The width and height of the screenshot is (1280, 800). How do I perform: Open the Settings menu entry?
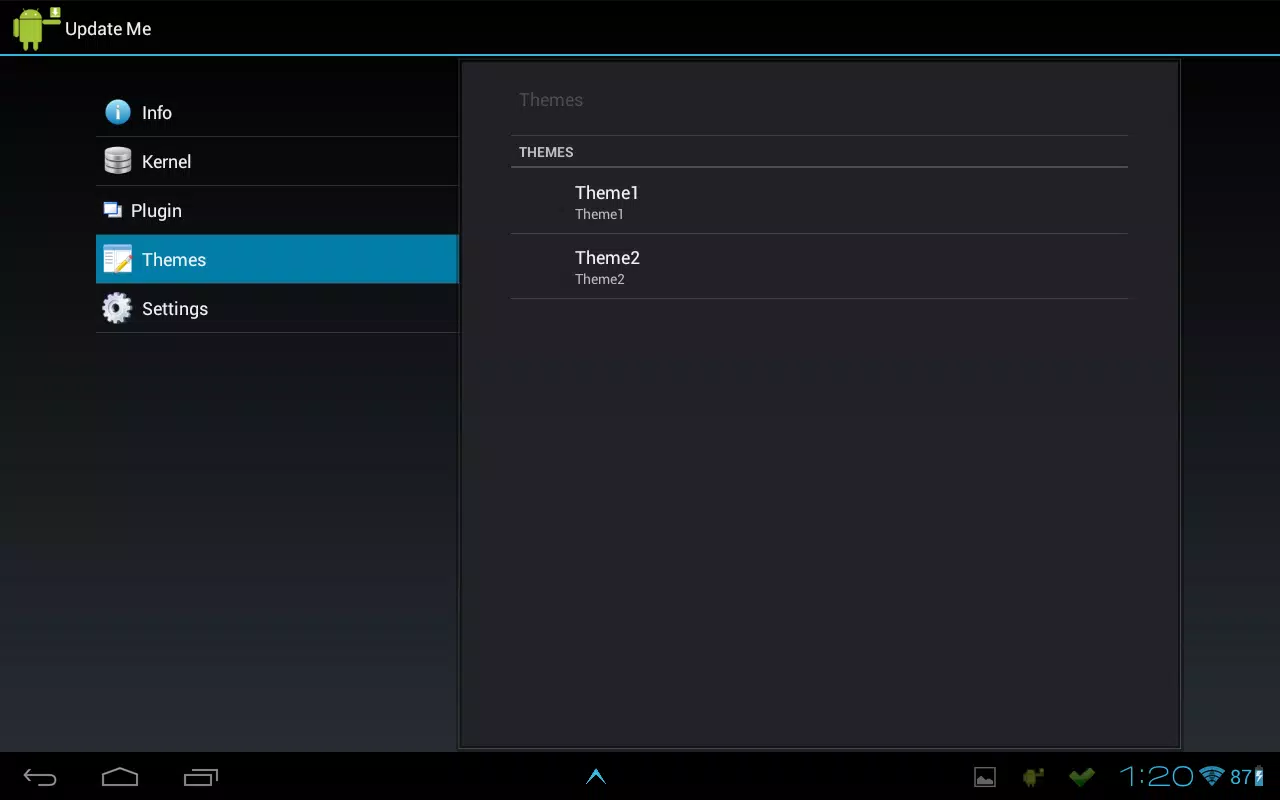[277, 308]
